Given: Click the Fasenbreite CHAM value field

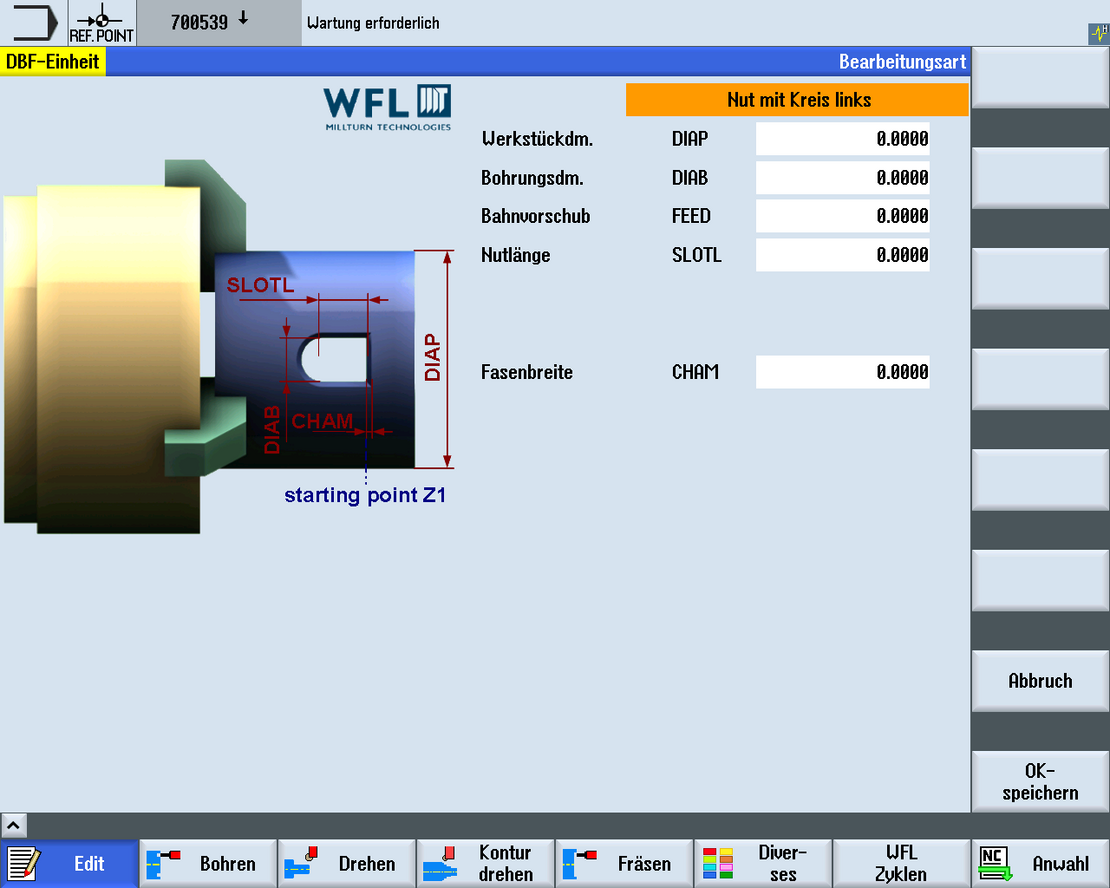Looking at the screenshot, I should coord(842,372).
